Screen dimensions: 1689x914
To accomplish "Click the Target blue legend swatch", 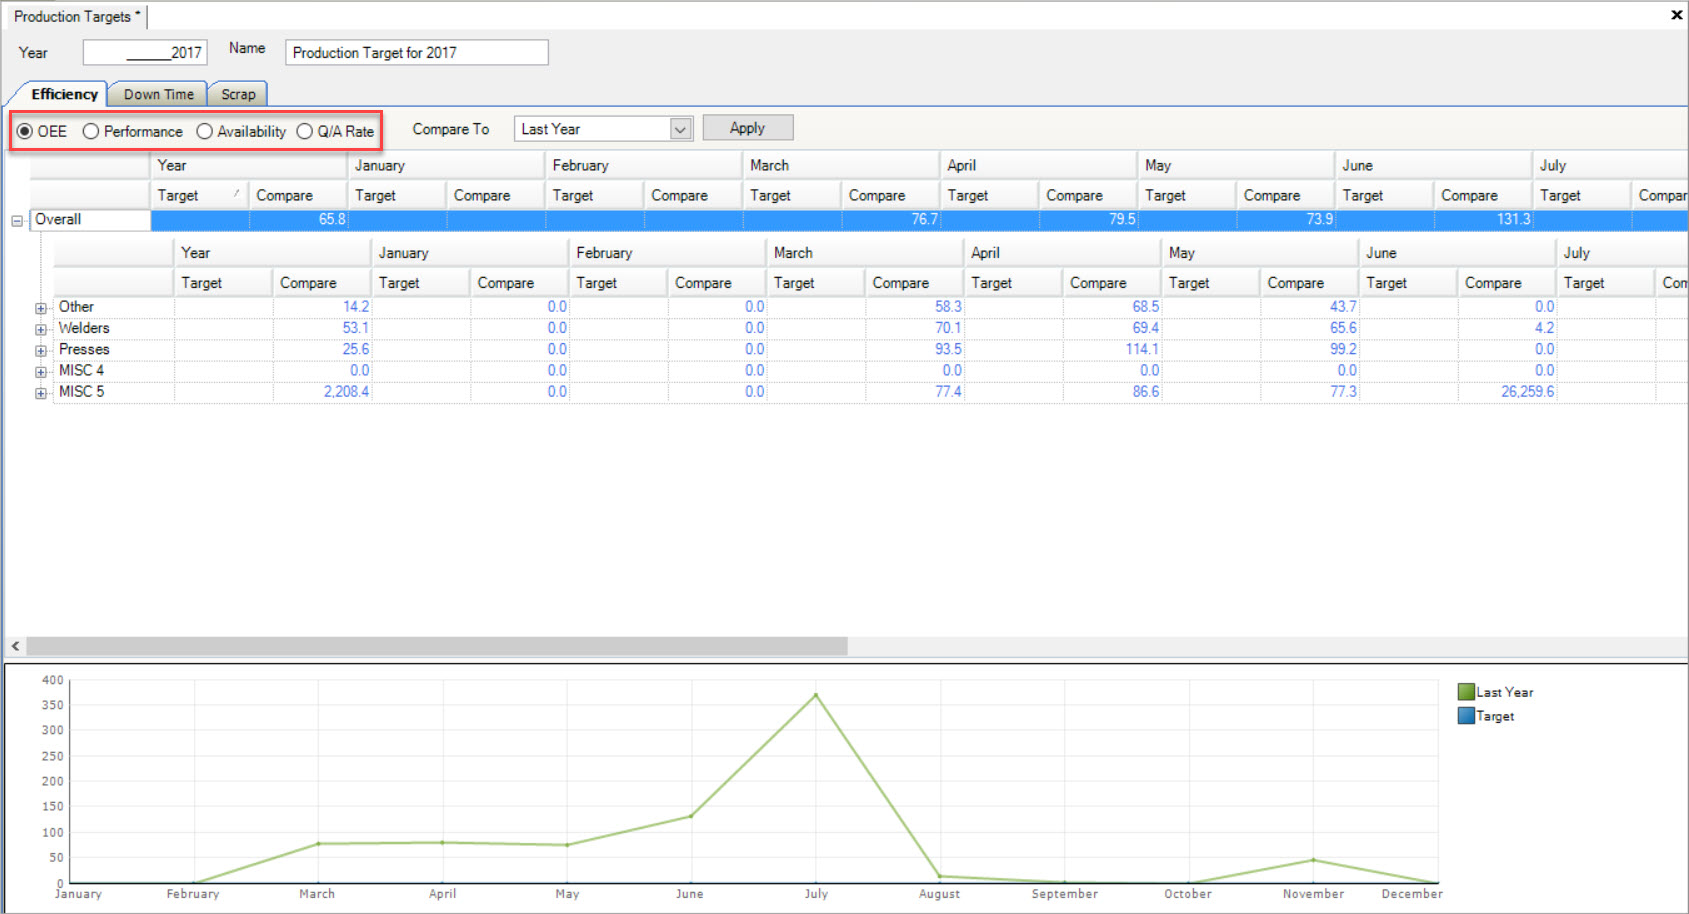I will pos(1466,716).
